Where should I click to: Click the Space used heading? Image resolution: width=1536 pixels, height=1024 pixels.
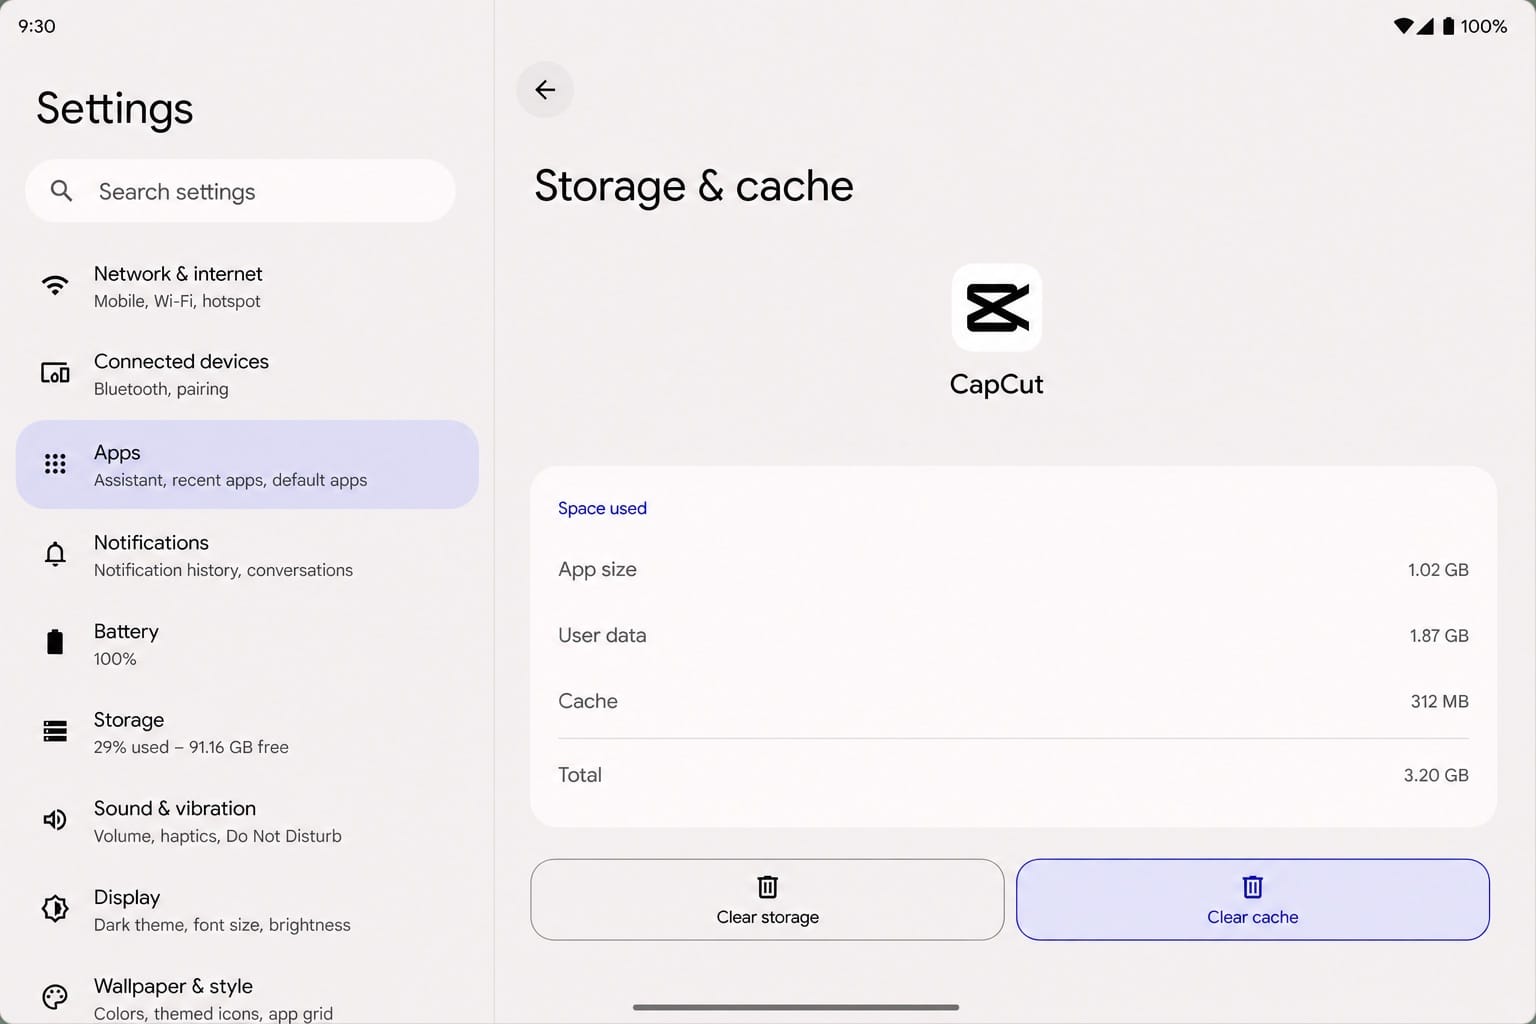pos(602,508)
